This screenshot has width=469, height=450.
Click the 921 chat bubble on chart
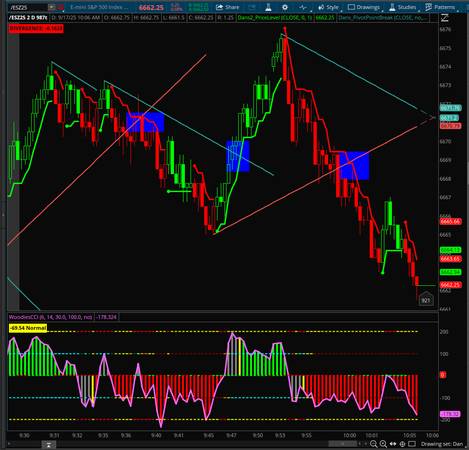[x=426, y=299]
